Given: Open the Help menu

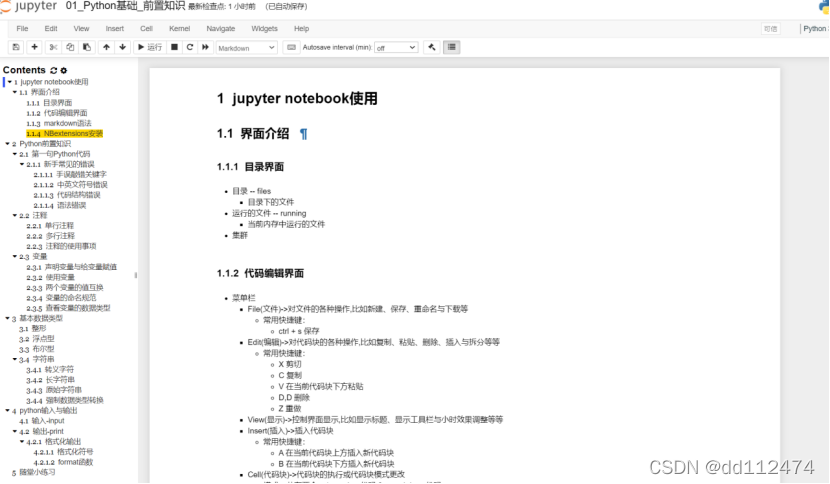Looking at the screenshot, I should (301, 29).
